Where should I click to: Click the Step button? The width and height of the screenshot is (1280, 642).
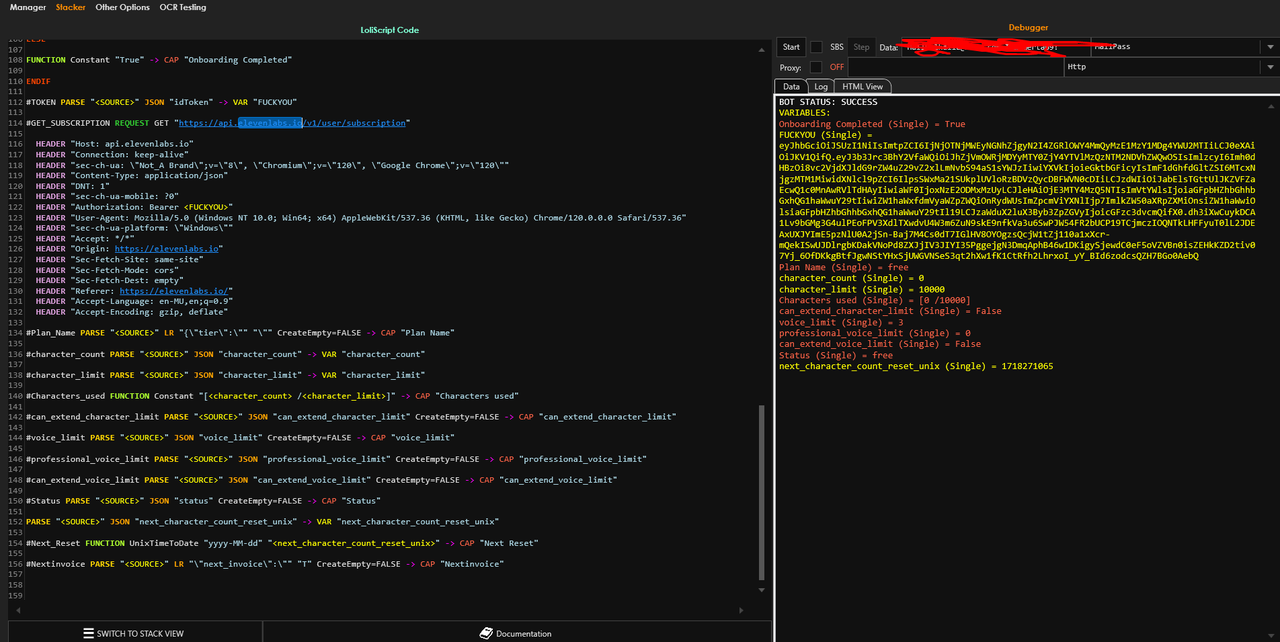point(861,47)
